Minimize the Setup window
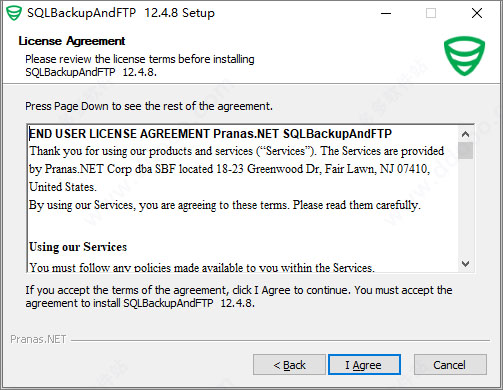503x390 pixels. pos(386,13)
